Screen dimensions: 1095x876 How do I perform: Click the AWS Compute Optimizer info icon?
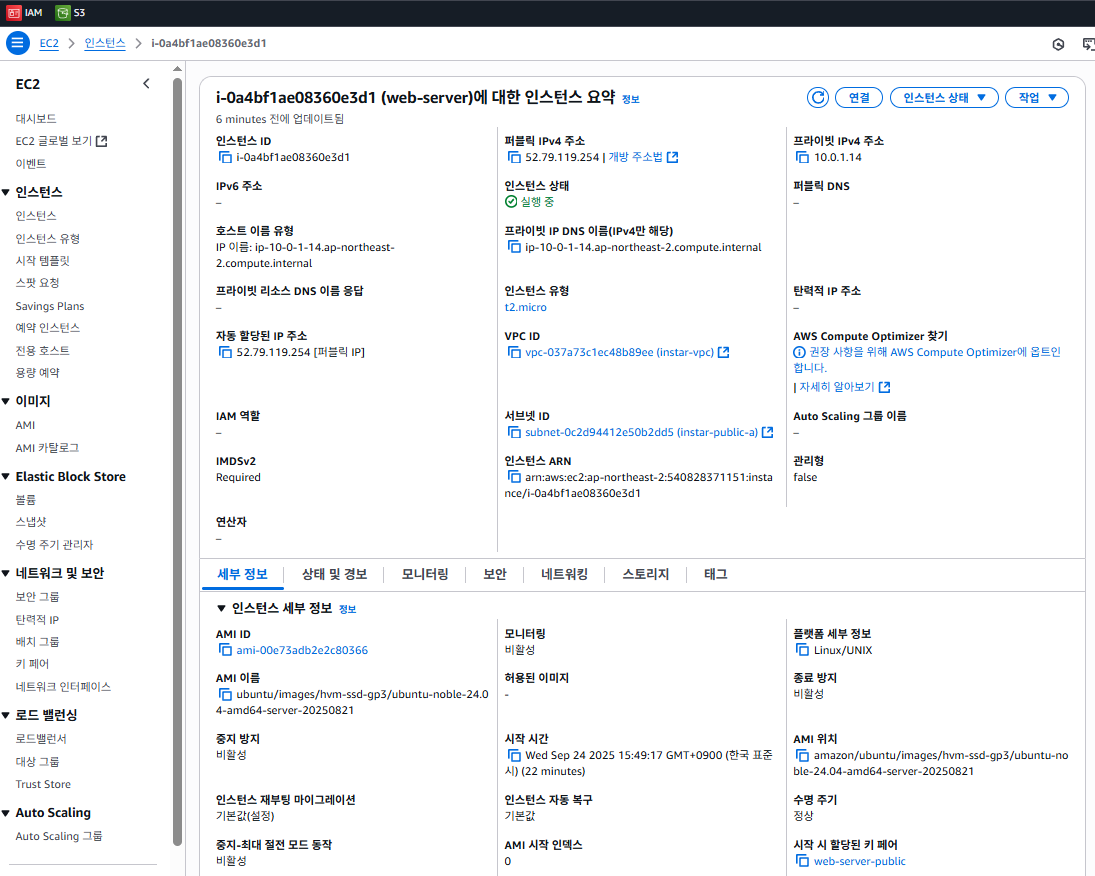click(x=799, y=352)
